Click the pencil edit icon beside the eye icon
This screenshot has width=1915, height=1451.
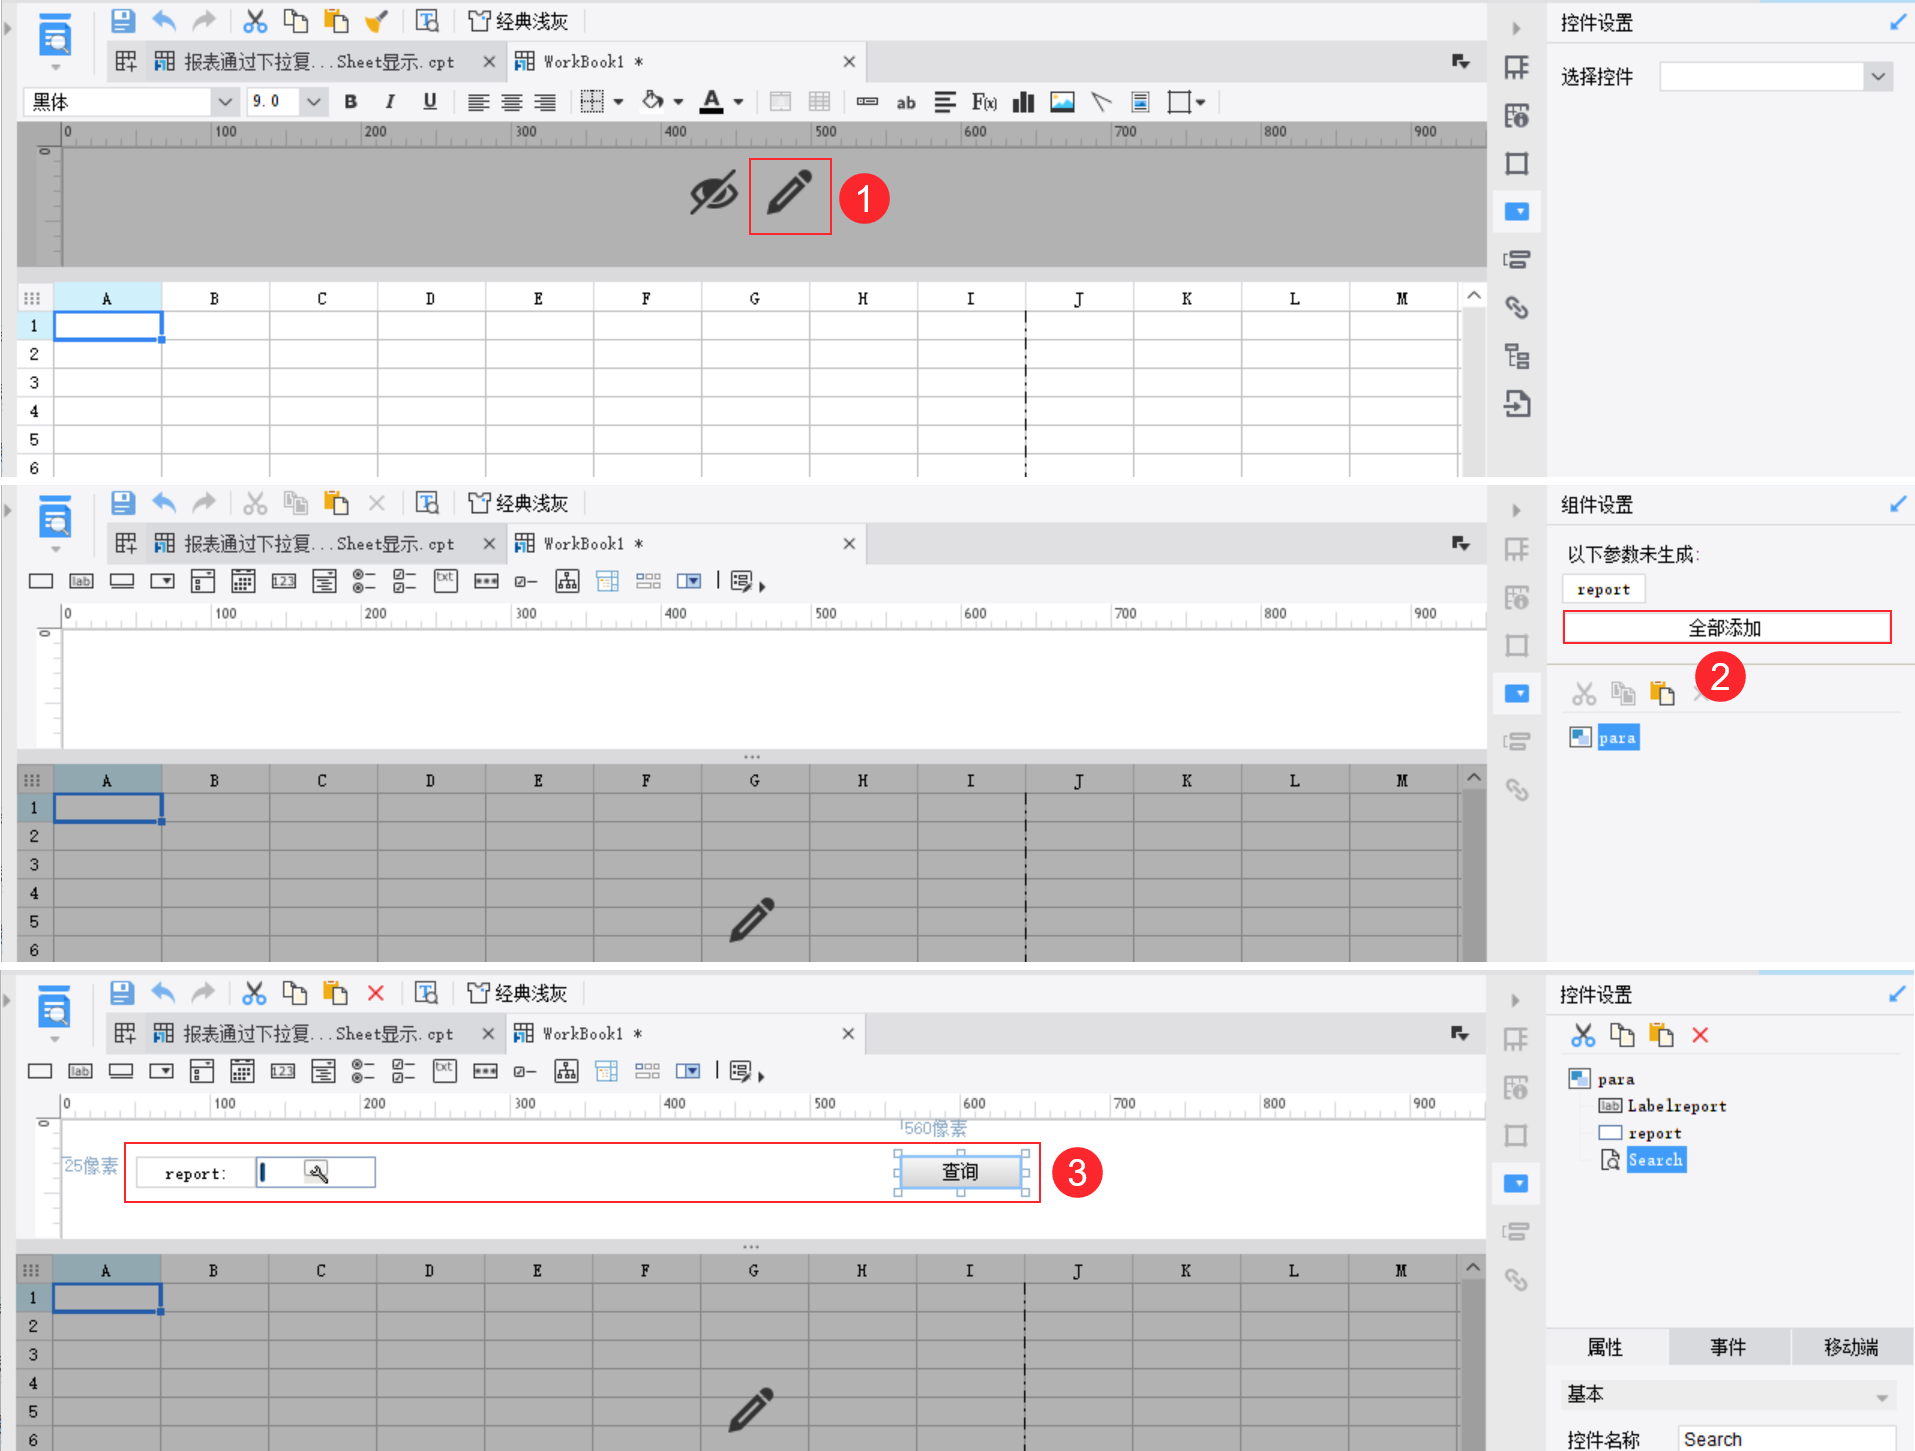pos(789,194)
